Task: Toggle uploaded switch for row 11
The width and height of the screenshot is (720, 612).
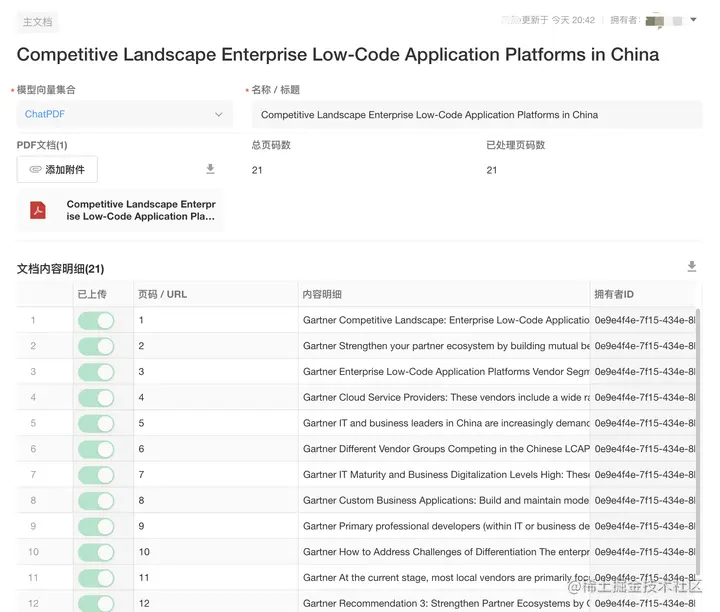Action: (x=96, y=578)
